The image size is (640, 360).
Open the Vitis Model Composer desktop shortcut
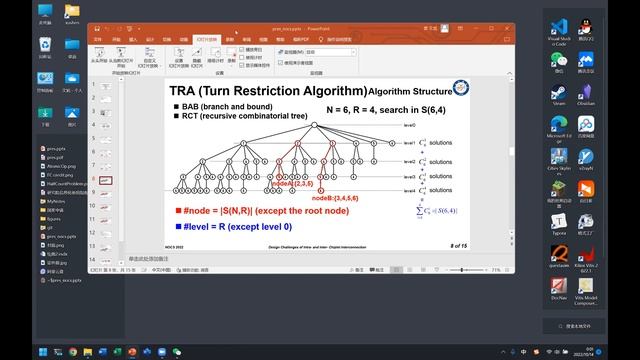586,291
